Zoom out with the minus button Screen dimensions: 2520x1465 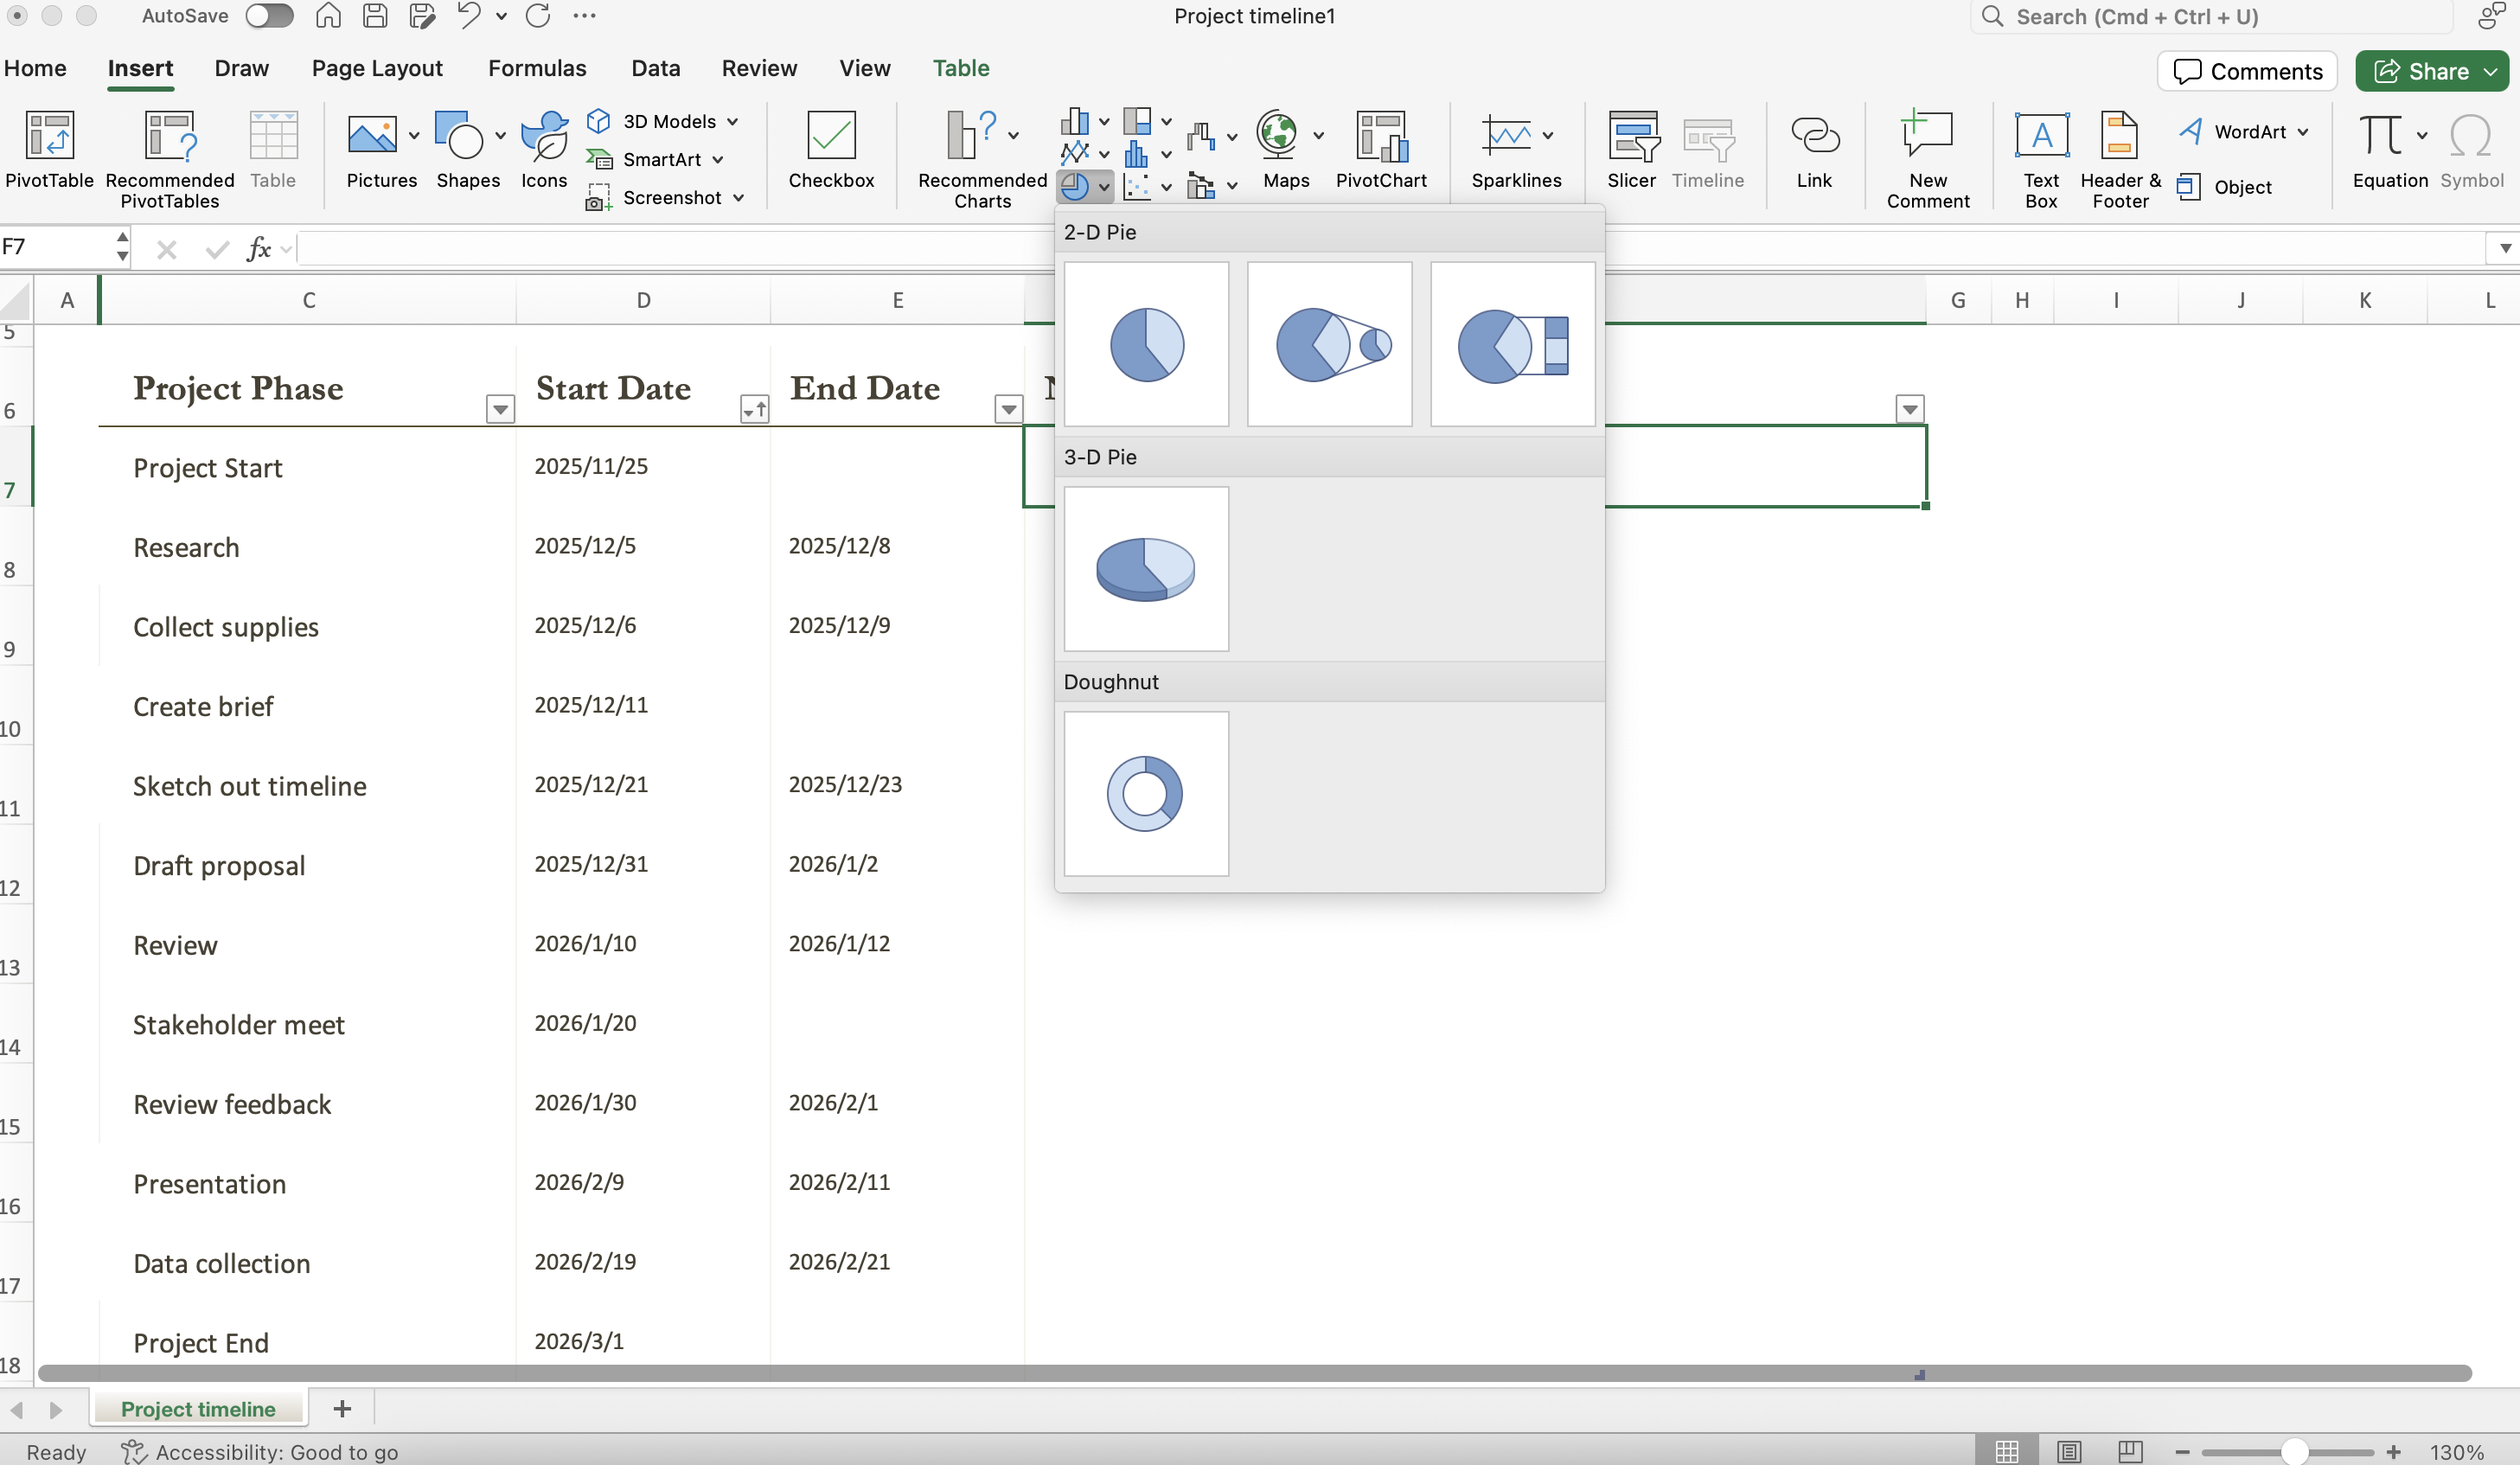pyautogui.click(x=2182, y=1451)
